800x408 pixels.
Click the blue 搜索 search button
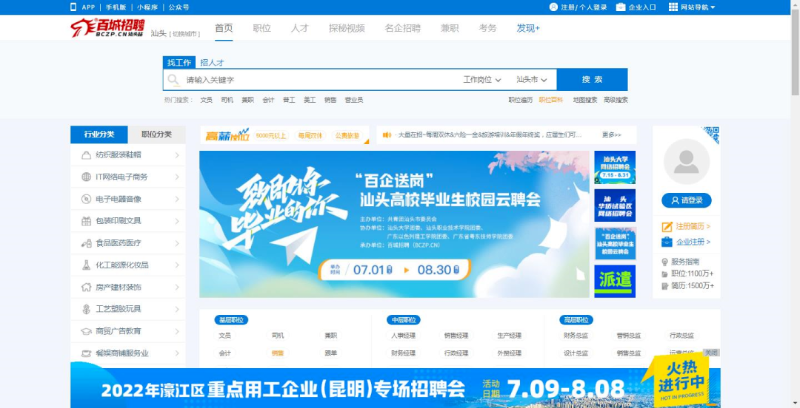pyautogui.click(x=591, y=79)
